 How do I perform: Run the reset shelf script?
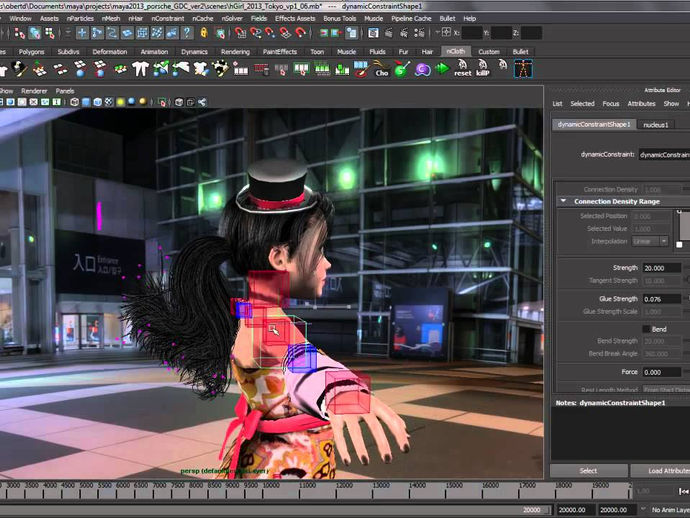click(462, 69)
